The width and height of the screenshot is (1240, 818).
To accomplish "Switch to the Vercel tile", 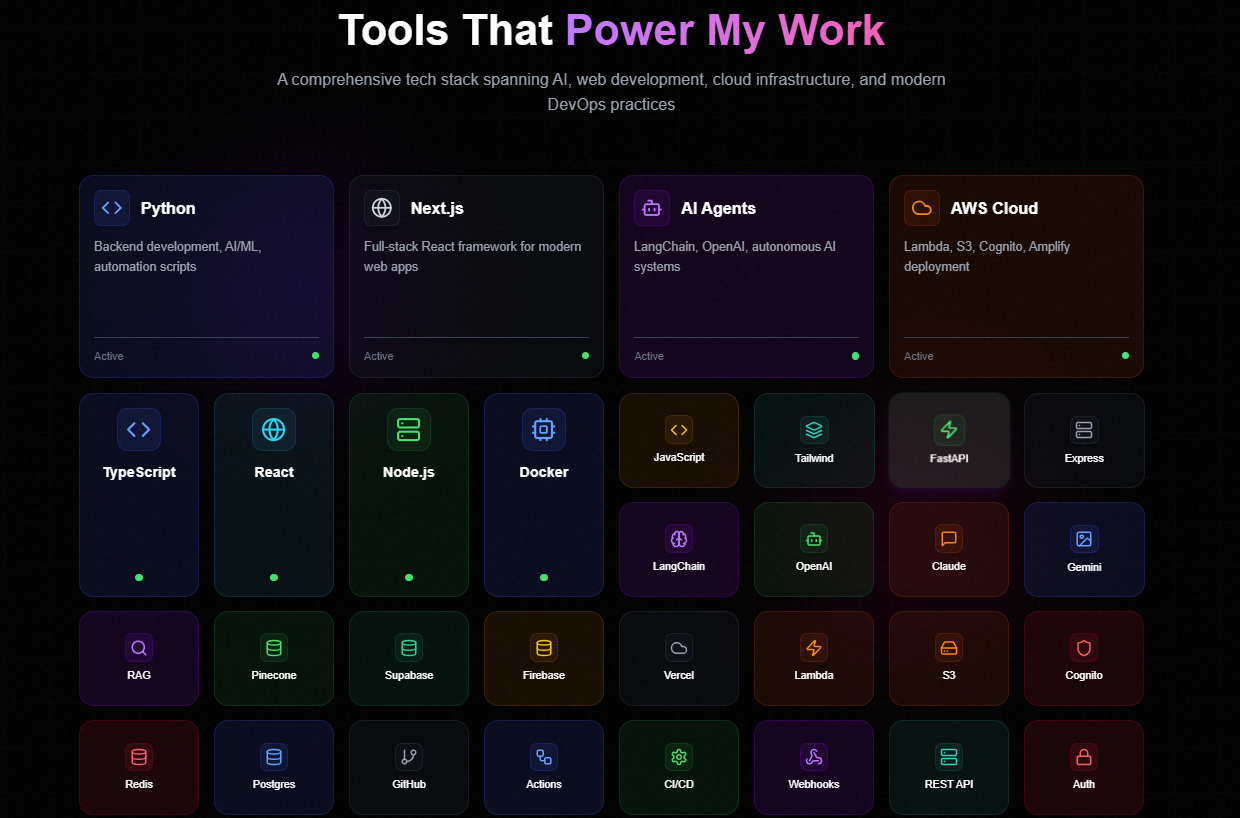I will click(679, 658).
